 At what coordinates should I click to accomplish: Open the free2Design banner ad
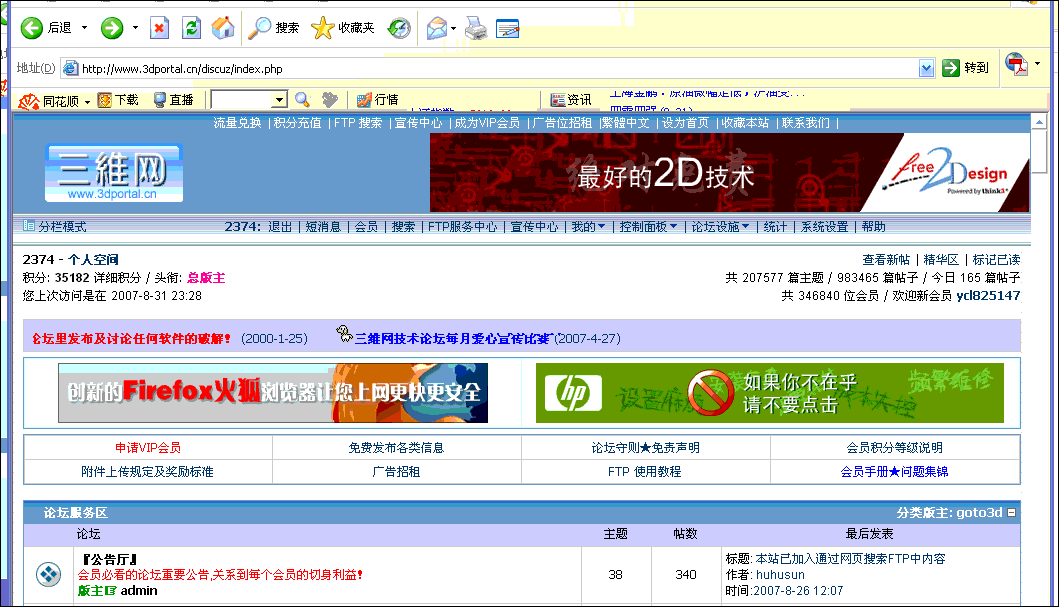point(729,172)
